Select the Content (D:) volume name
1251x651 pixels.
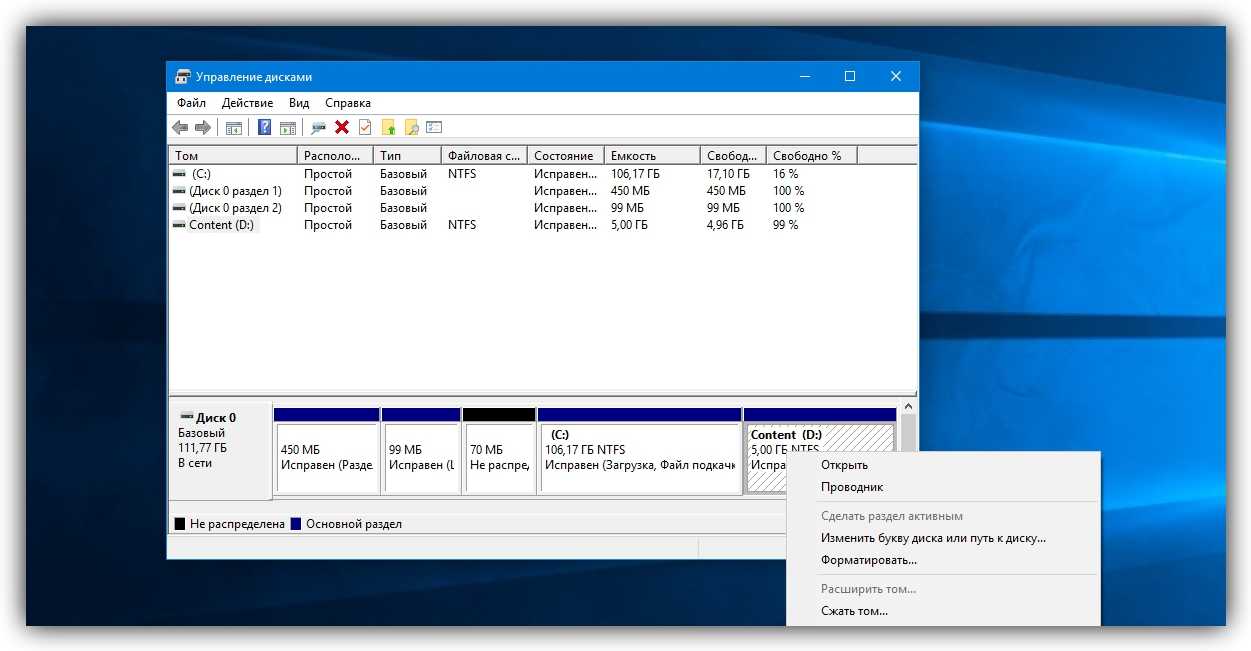pyautogui.click(x=223, y=225)
